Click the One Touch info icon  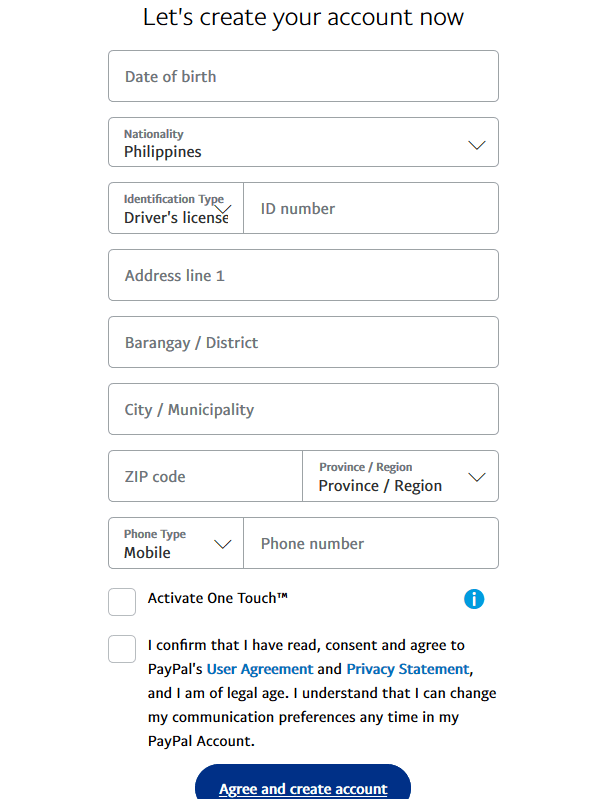tap(474, 599)
